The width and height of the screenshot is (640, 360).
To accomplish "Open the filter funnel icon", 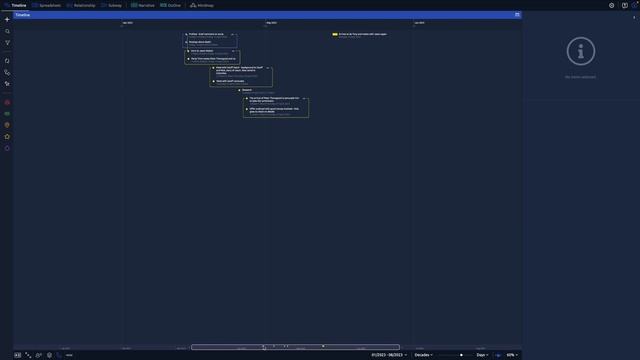I will tap(7, 42).
